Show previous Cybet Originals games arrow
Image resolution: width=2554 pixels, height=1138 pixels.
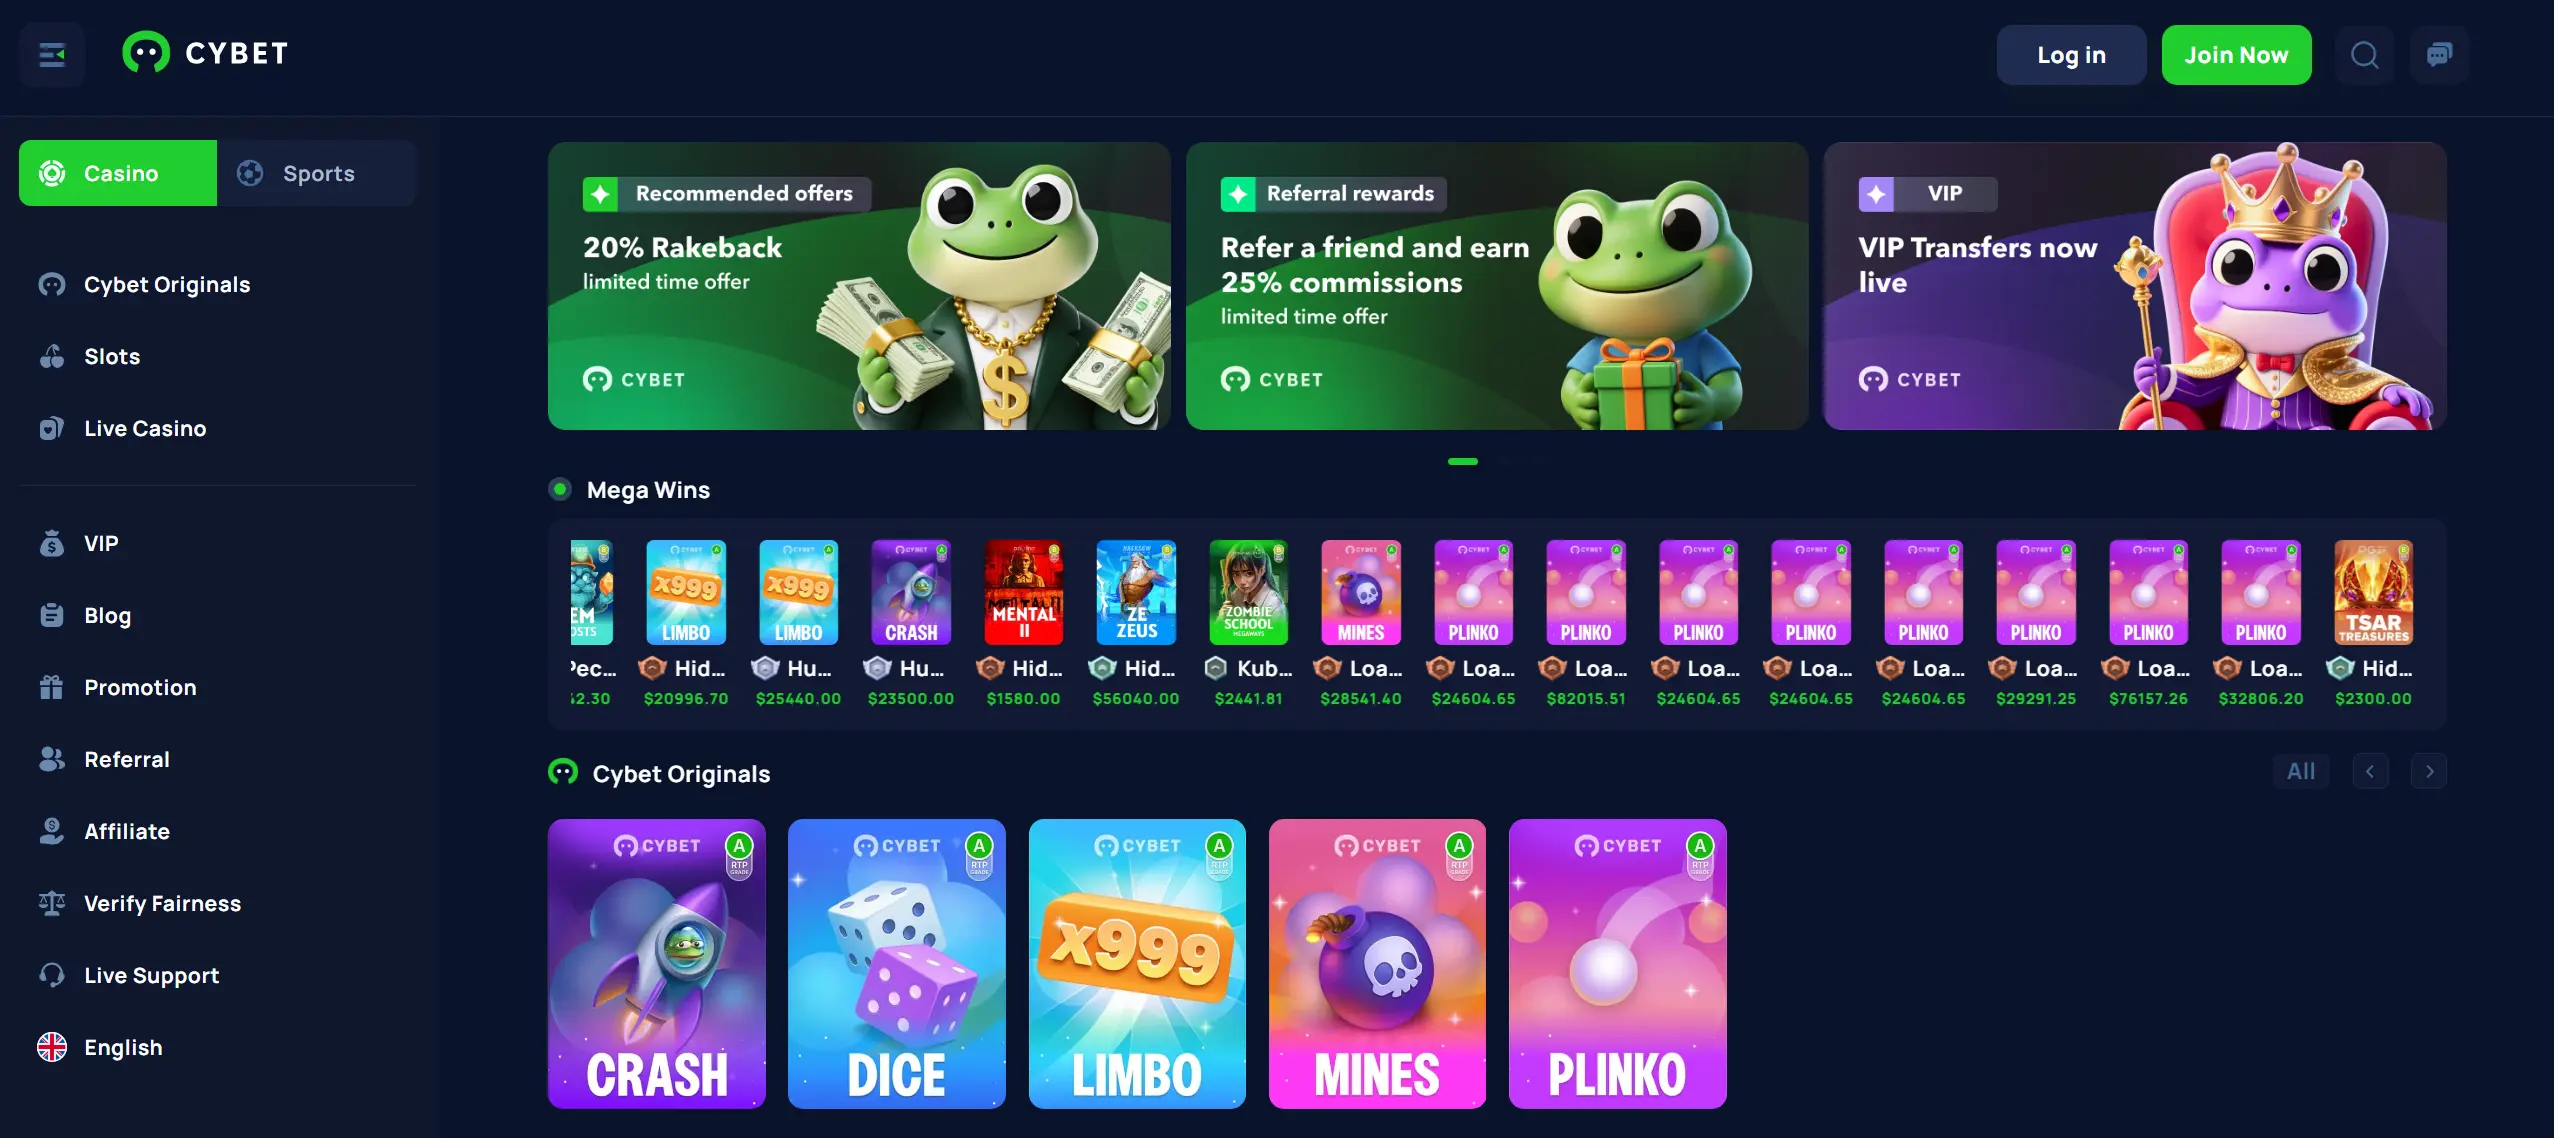[x=2370, y=771]
